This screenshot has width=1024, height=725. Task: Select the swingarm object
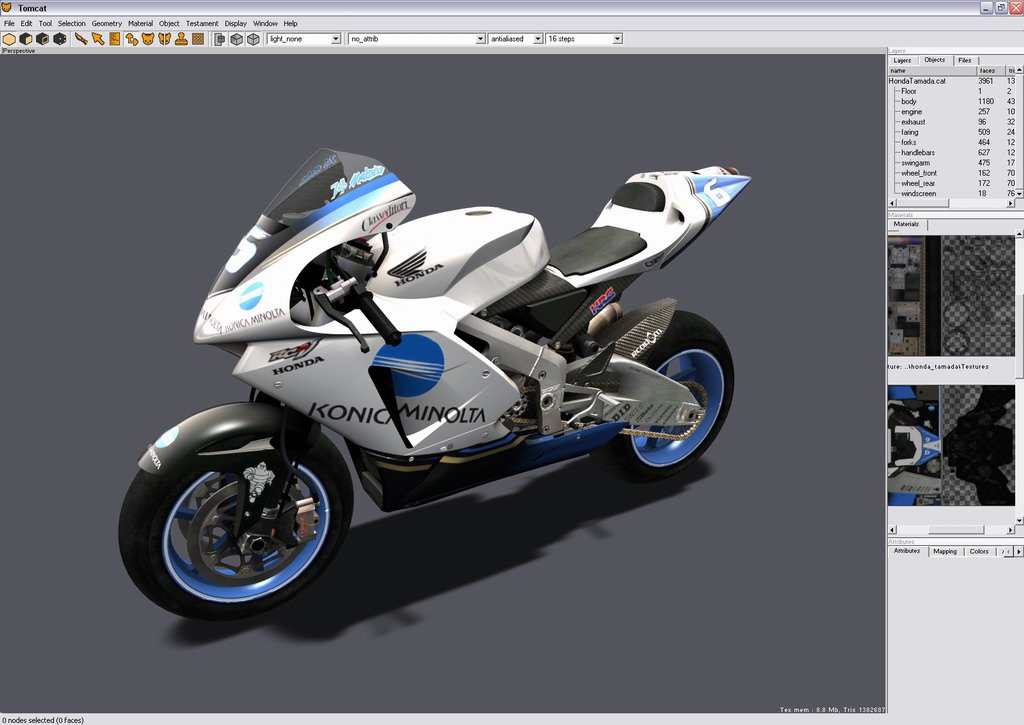pos(916,163)
